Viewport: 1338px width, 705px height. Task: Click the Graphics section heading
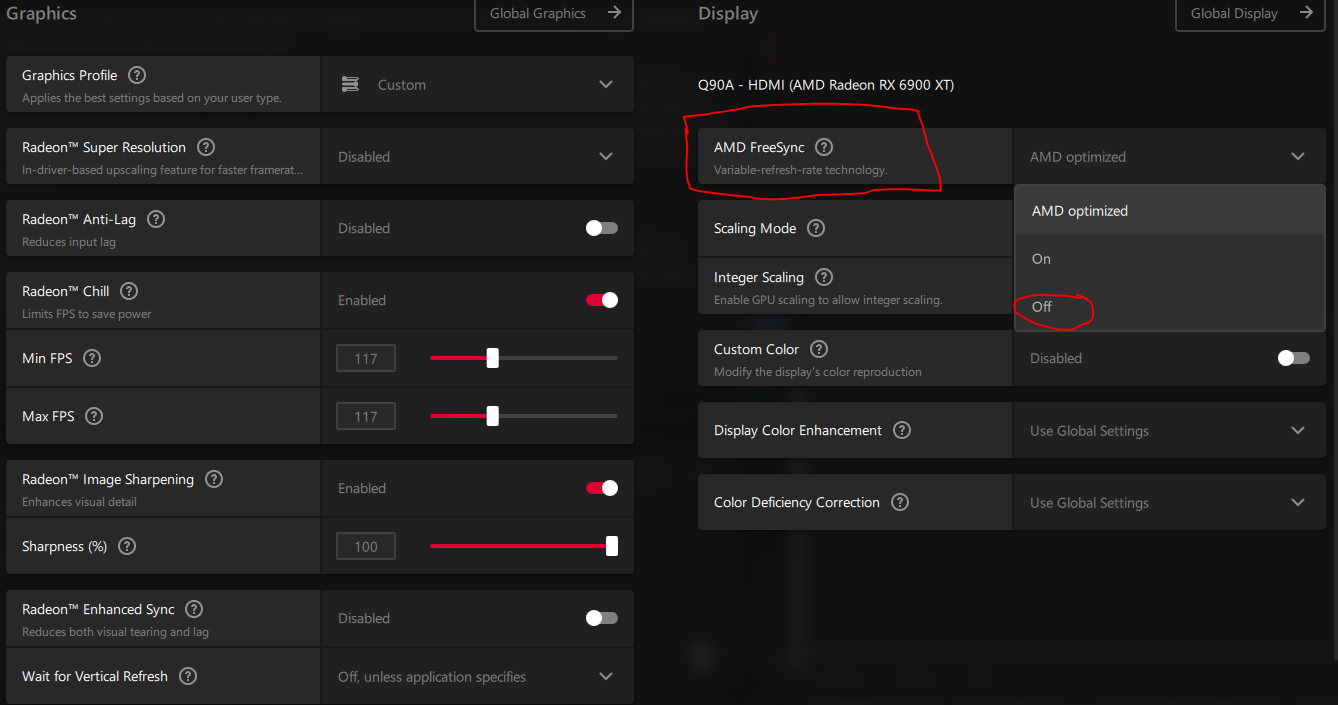coord(41,14)
